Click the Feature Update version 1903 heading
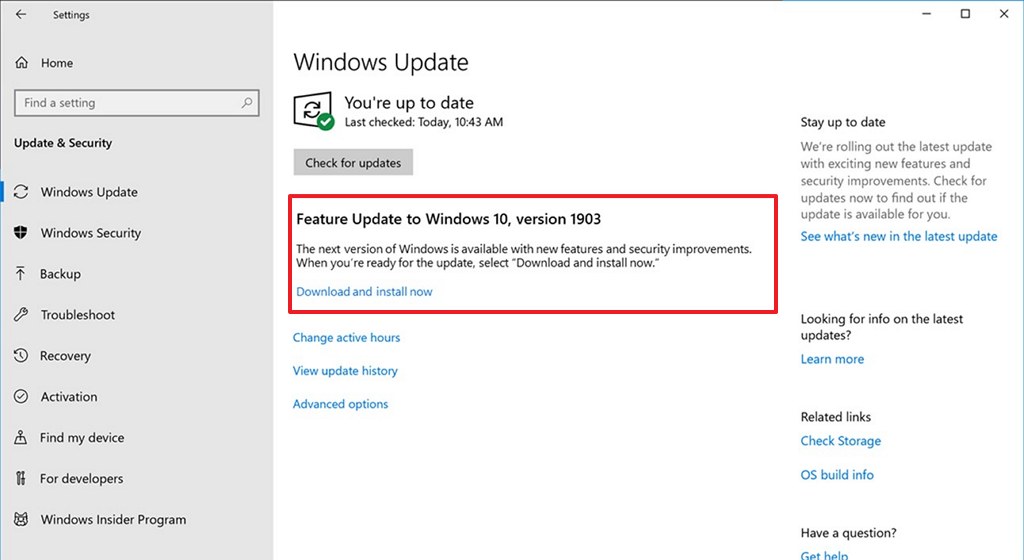The height and width of the screenshot is (560, 1024). (448, 219)
